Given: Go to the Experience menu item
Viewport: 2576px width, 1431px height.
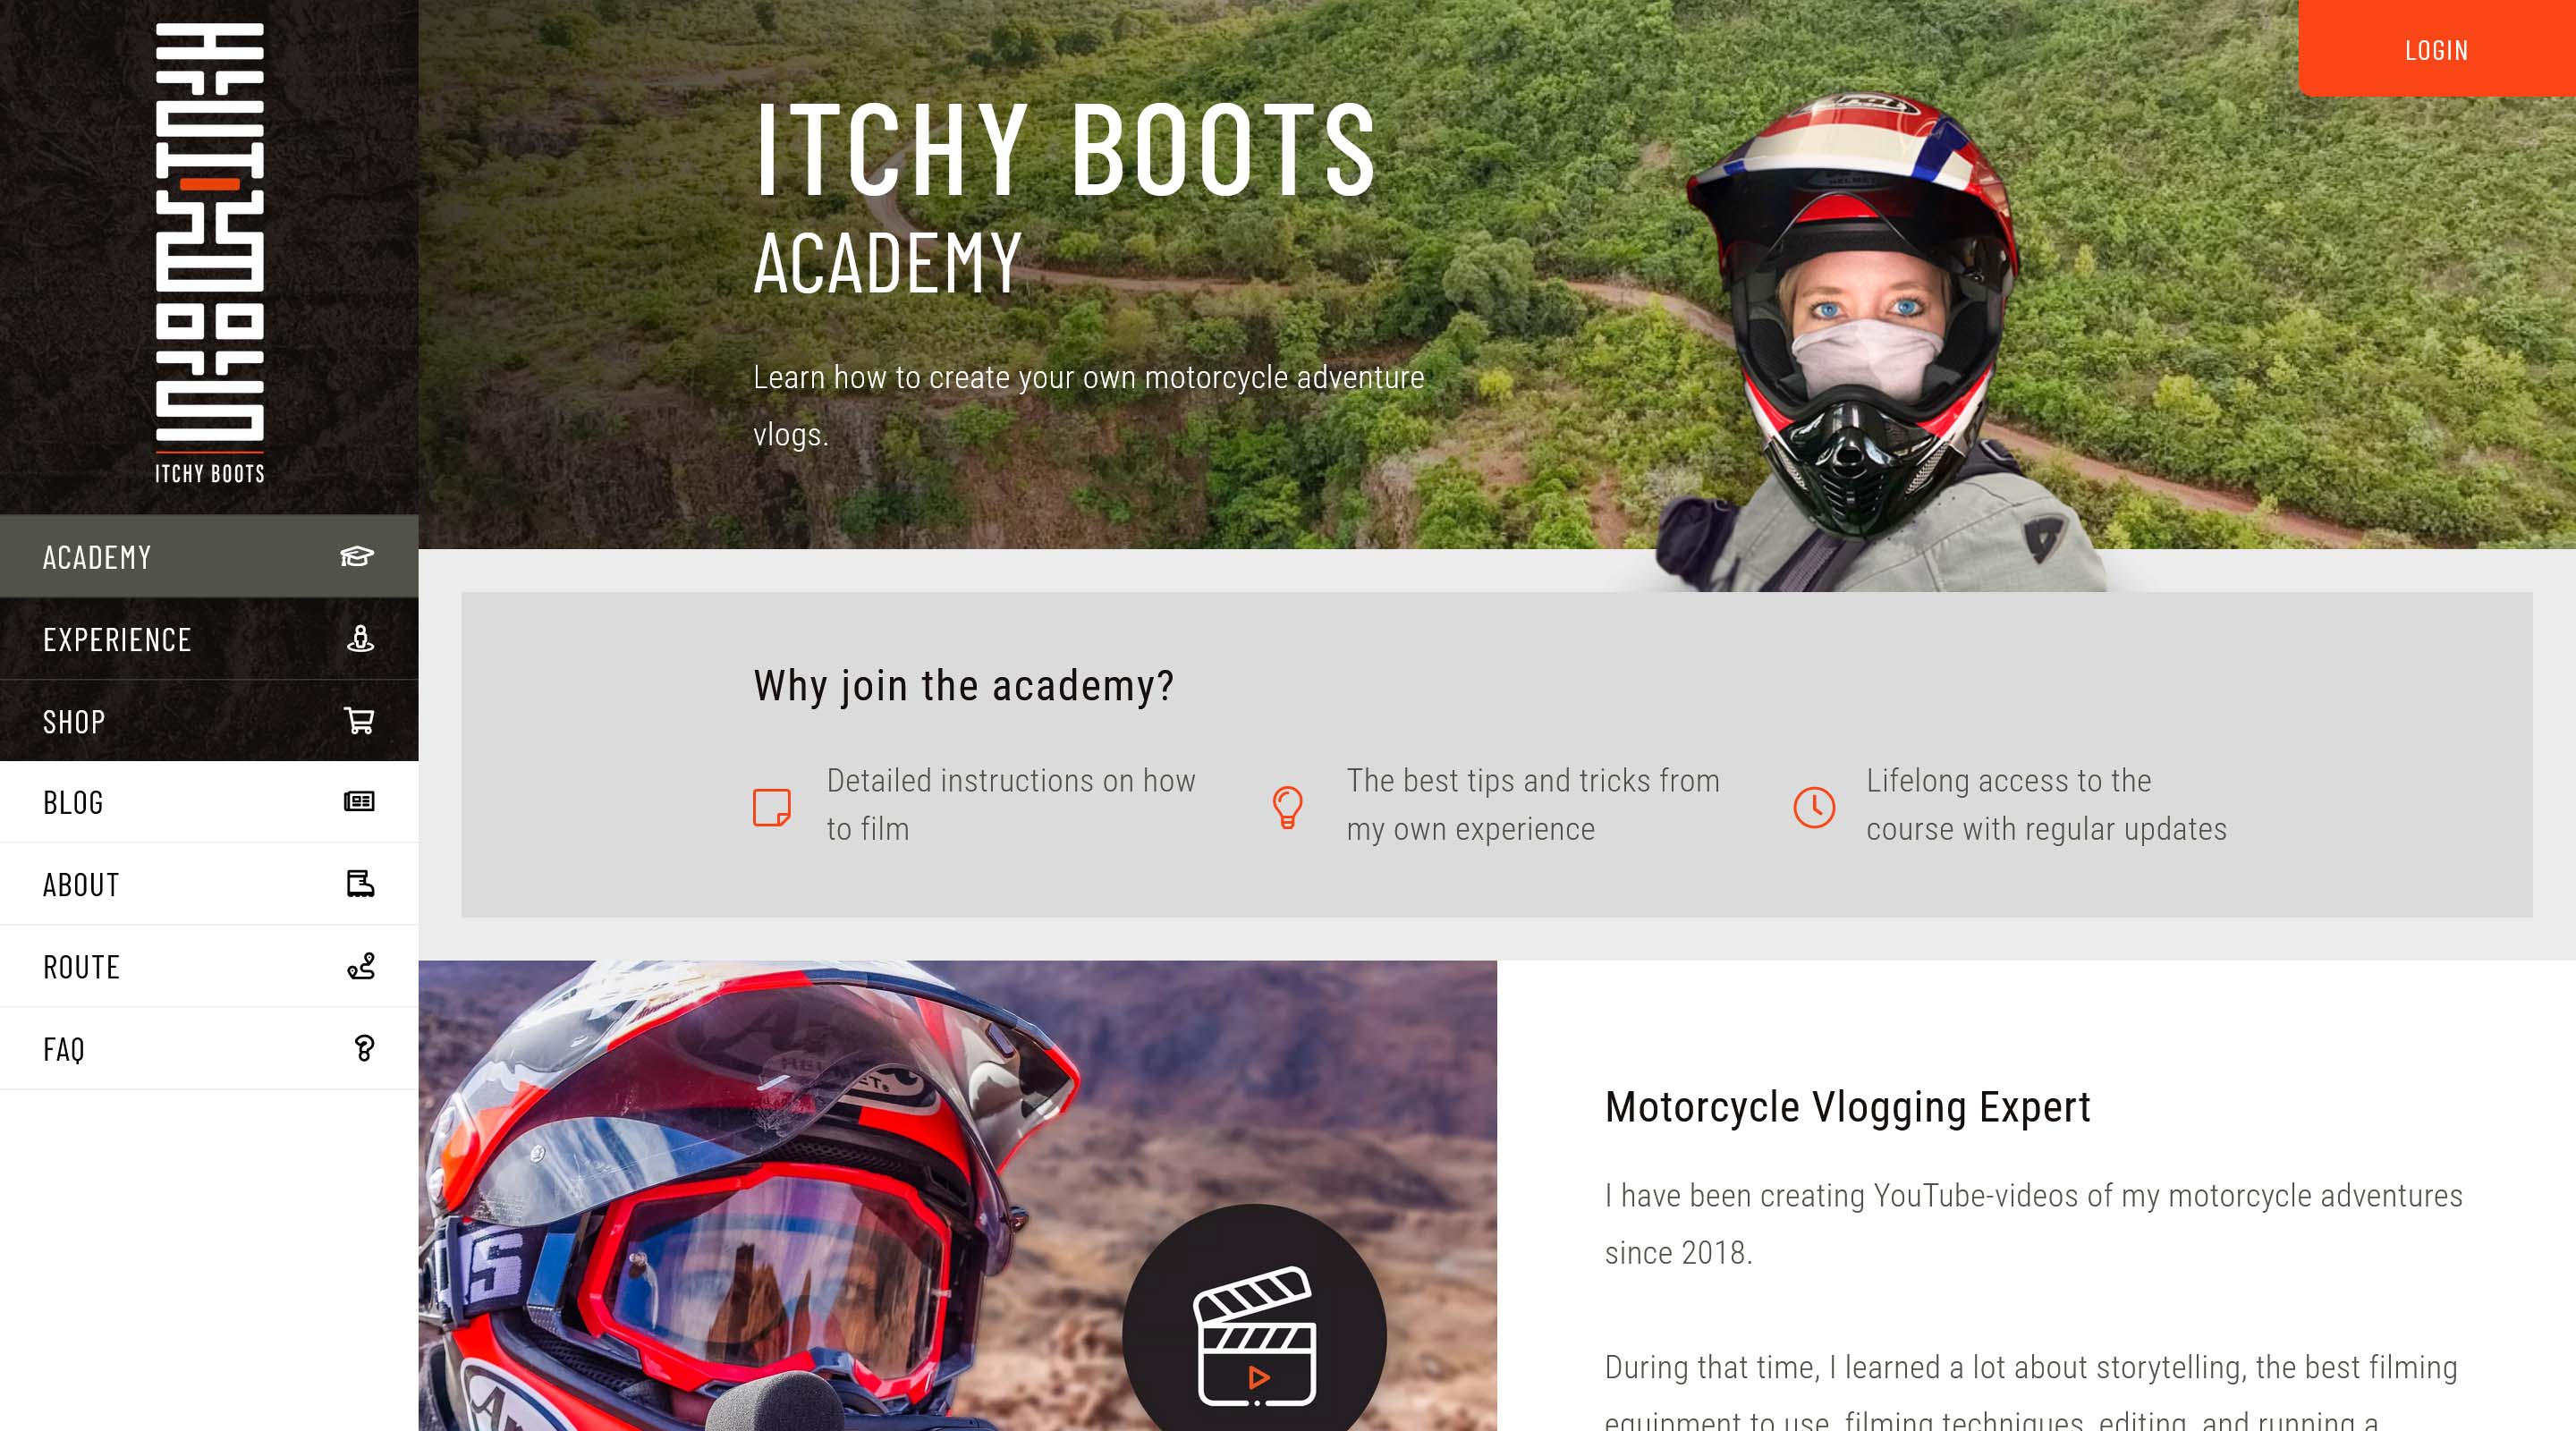Looking at the screenshot, I should pyautogui.click(x=209, y=639).
